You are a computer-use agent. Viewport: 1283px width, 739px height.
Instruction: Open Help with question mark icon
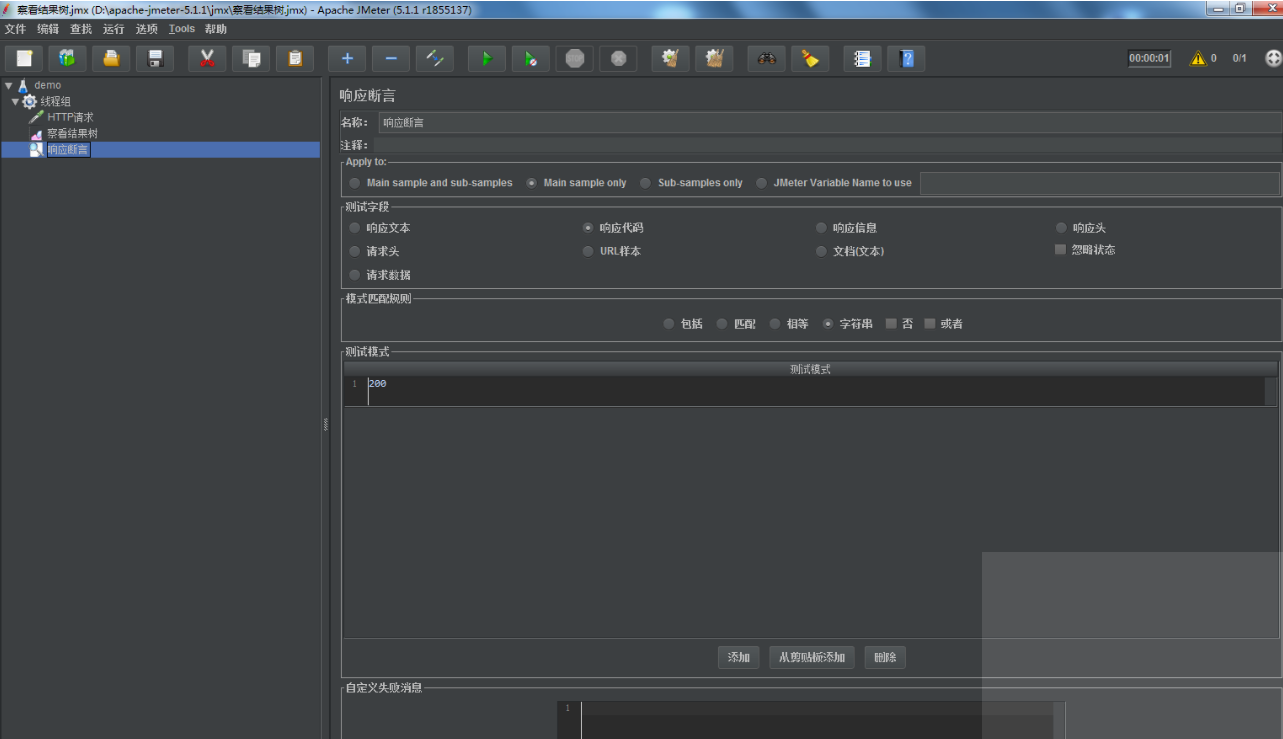907,58
